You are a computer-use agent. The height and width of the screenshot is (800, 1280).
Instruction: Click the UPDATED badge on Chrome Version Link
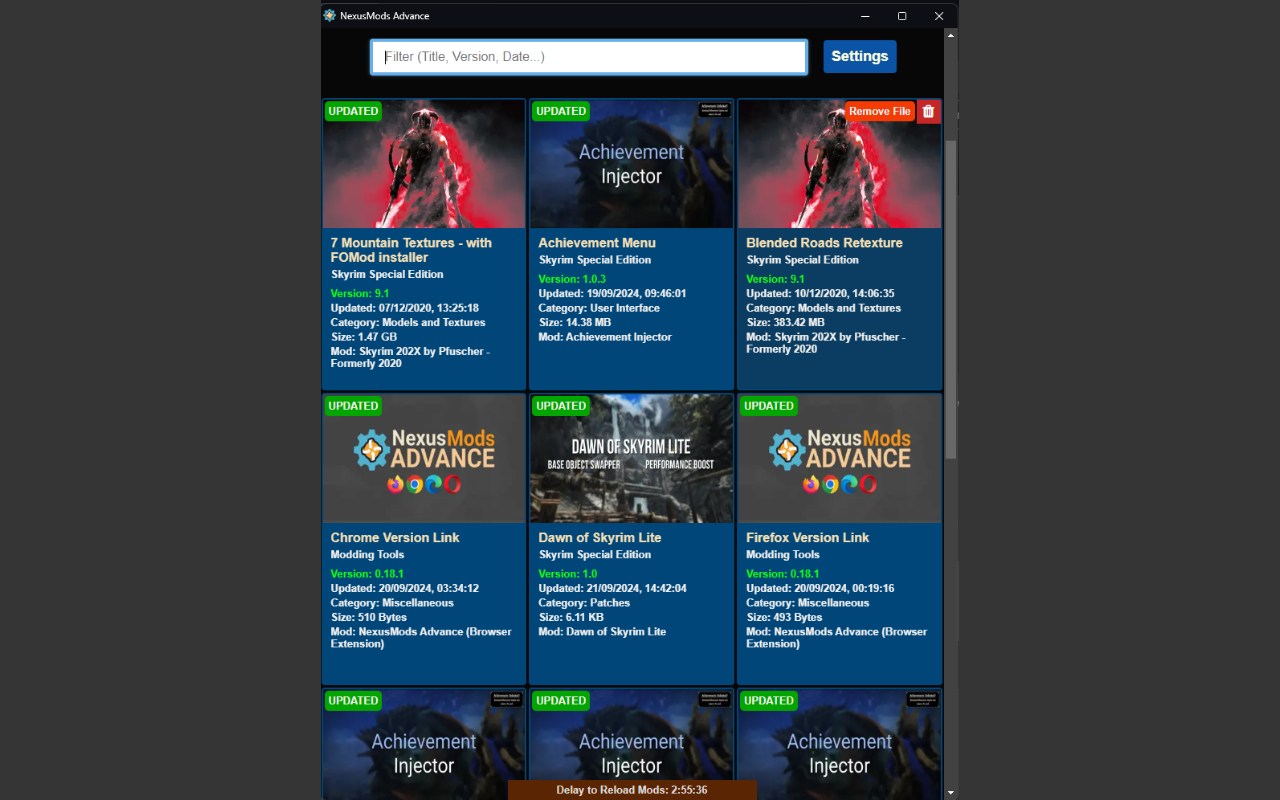point(353,406)
